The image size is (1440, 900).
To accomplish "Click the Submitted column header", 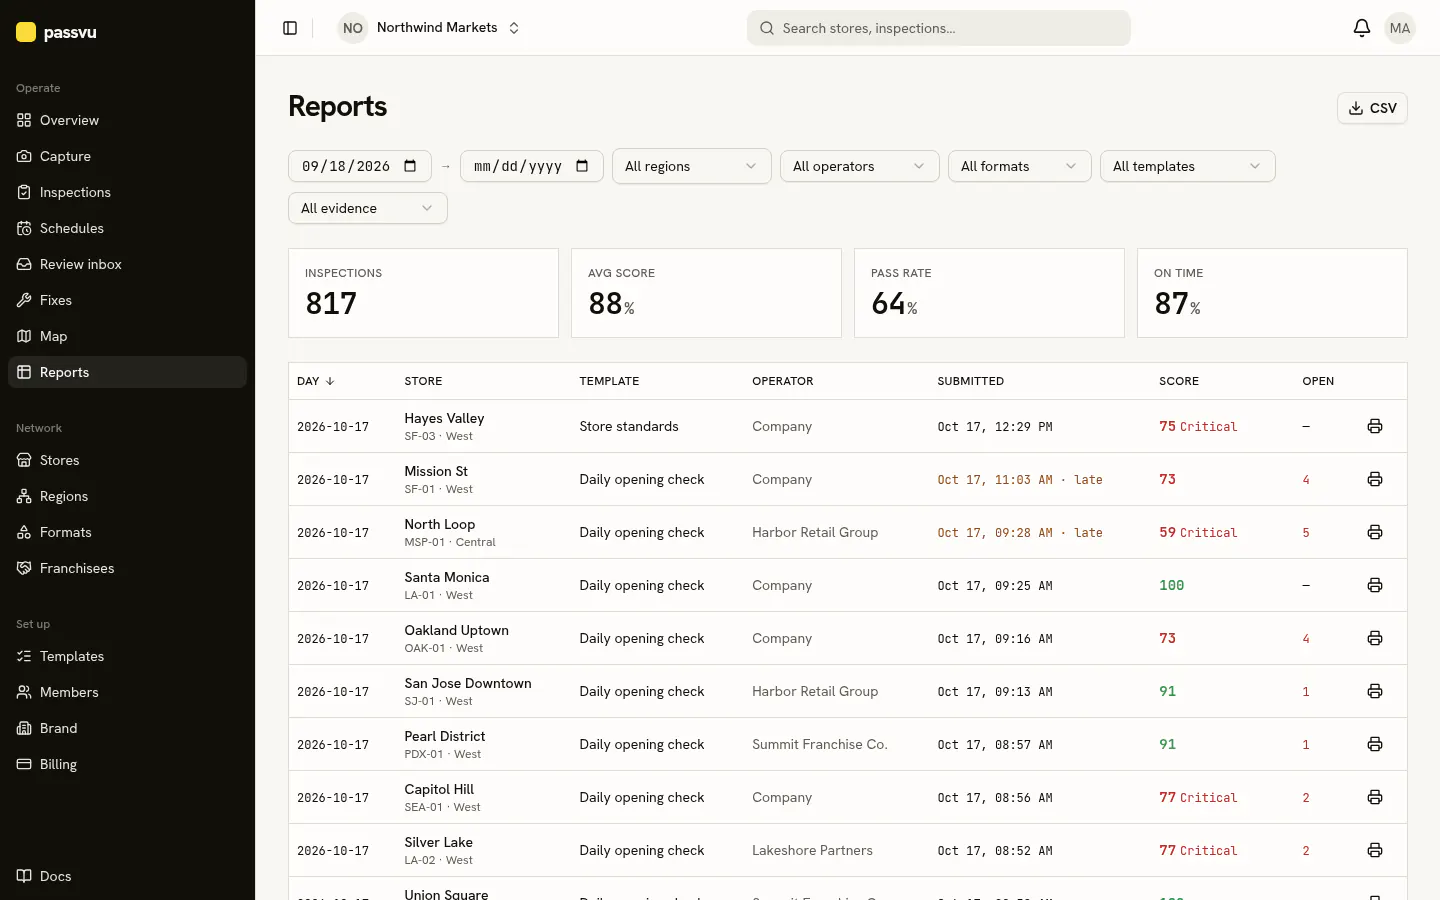I will 970,381.
